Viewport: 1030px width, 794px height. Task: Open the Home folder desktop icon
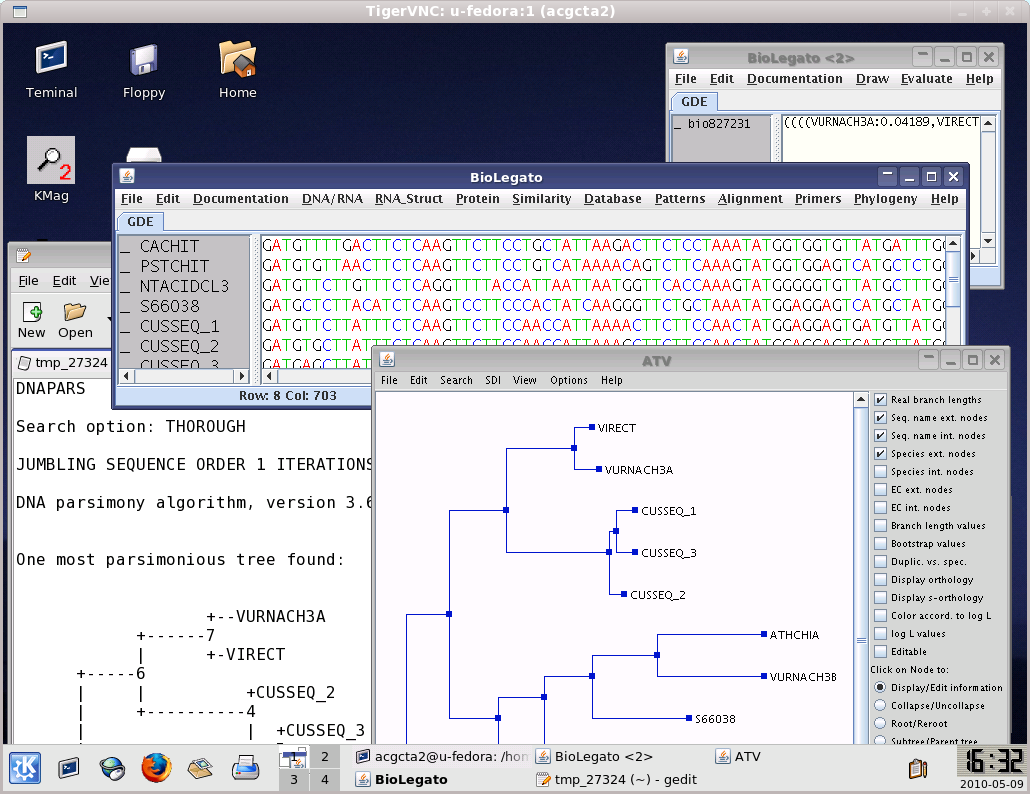tap(238, 61)
